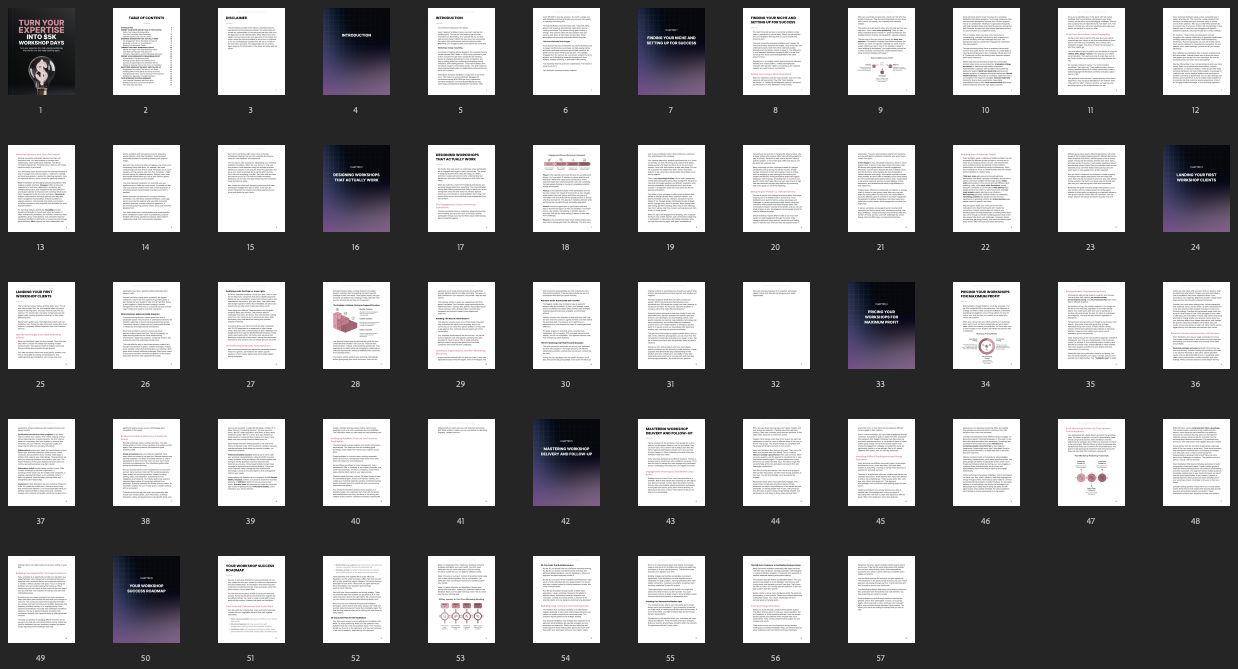1238x669 pixels.
Task: Open the dark 'Landing Your First Workshop Clients' cover
Action: (1196, 189)
